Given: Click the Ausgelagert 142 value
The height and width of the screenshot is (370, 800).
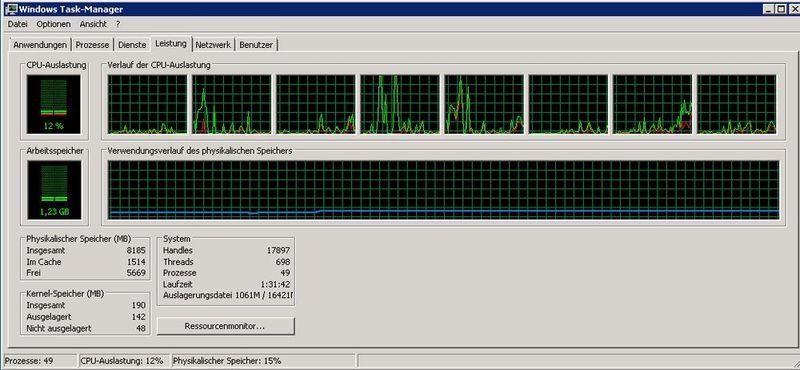Looking at the screenshot, I should (x=139, y=317).
